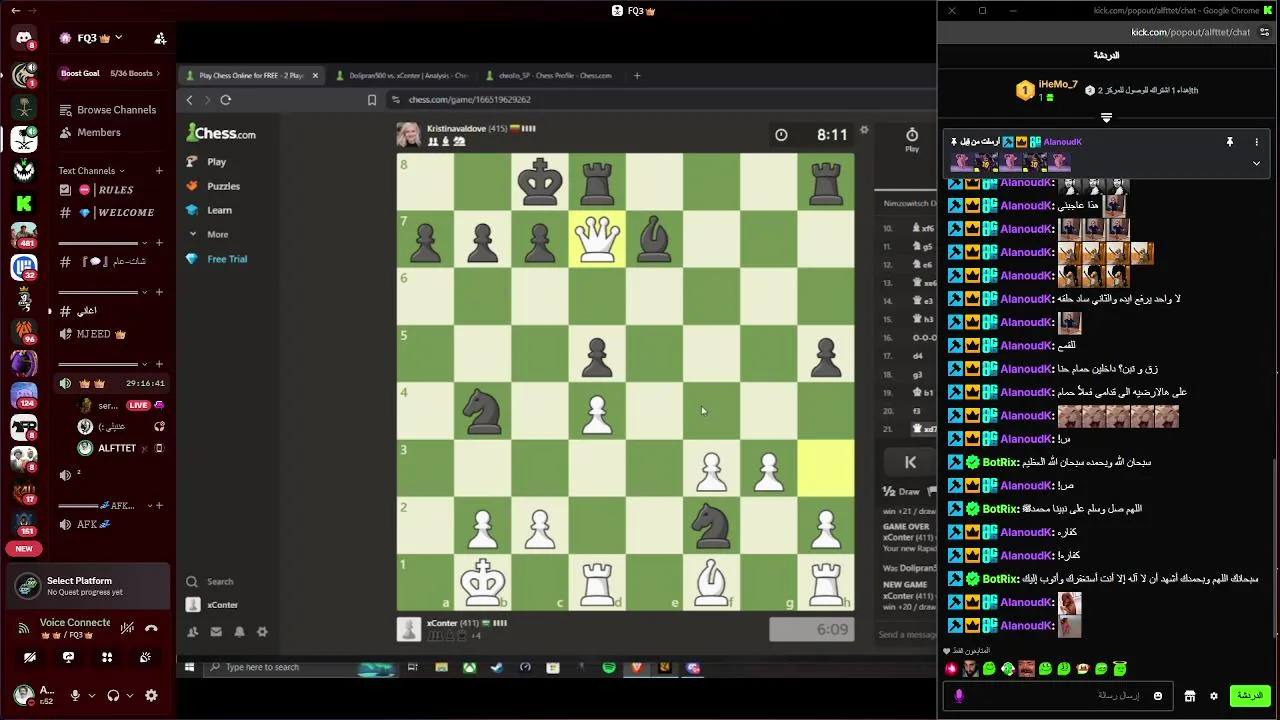Screen dimensions: 1280x720
Task: Expand the pinned message chevron in Kick chat
Action: (1257, 163)
